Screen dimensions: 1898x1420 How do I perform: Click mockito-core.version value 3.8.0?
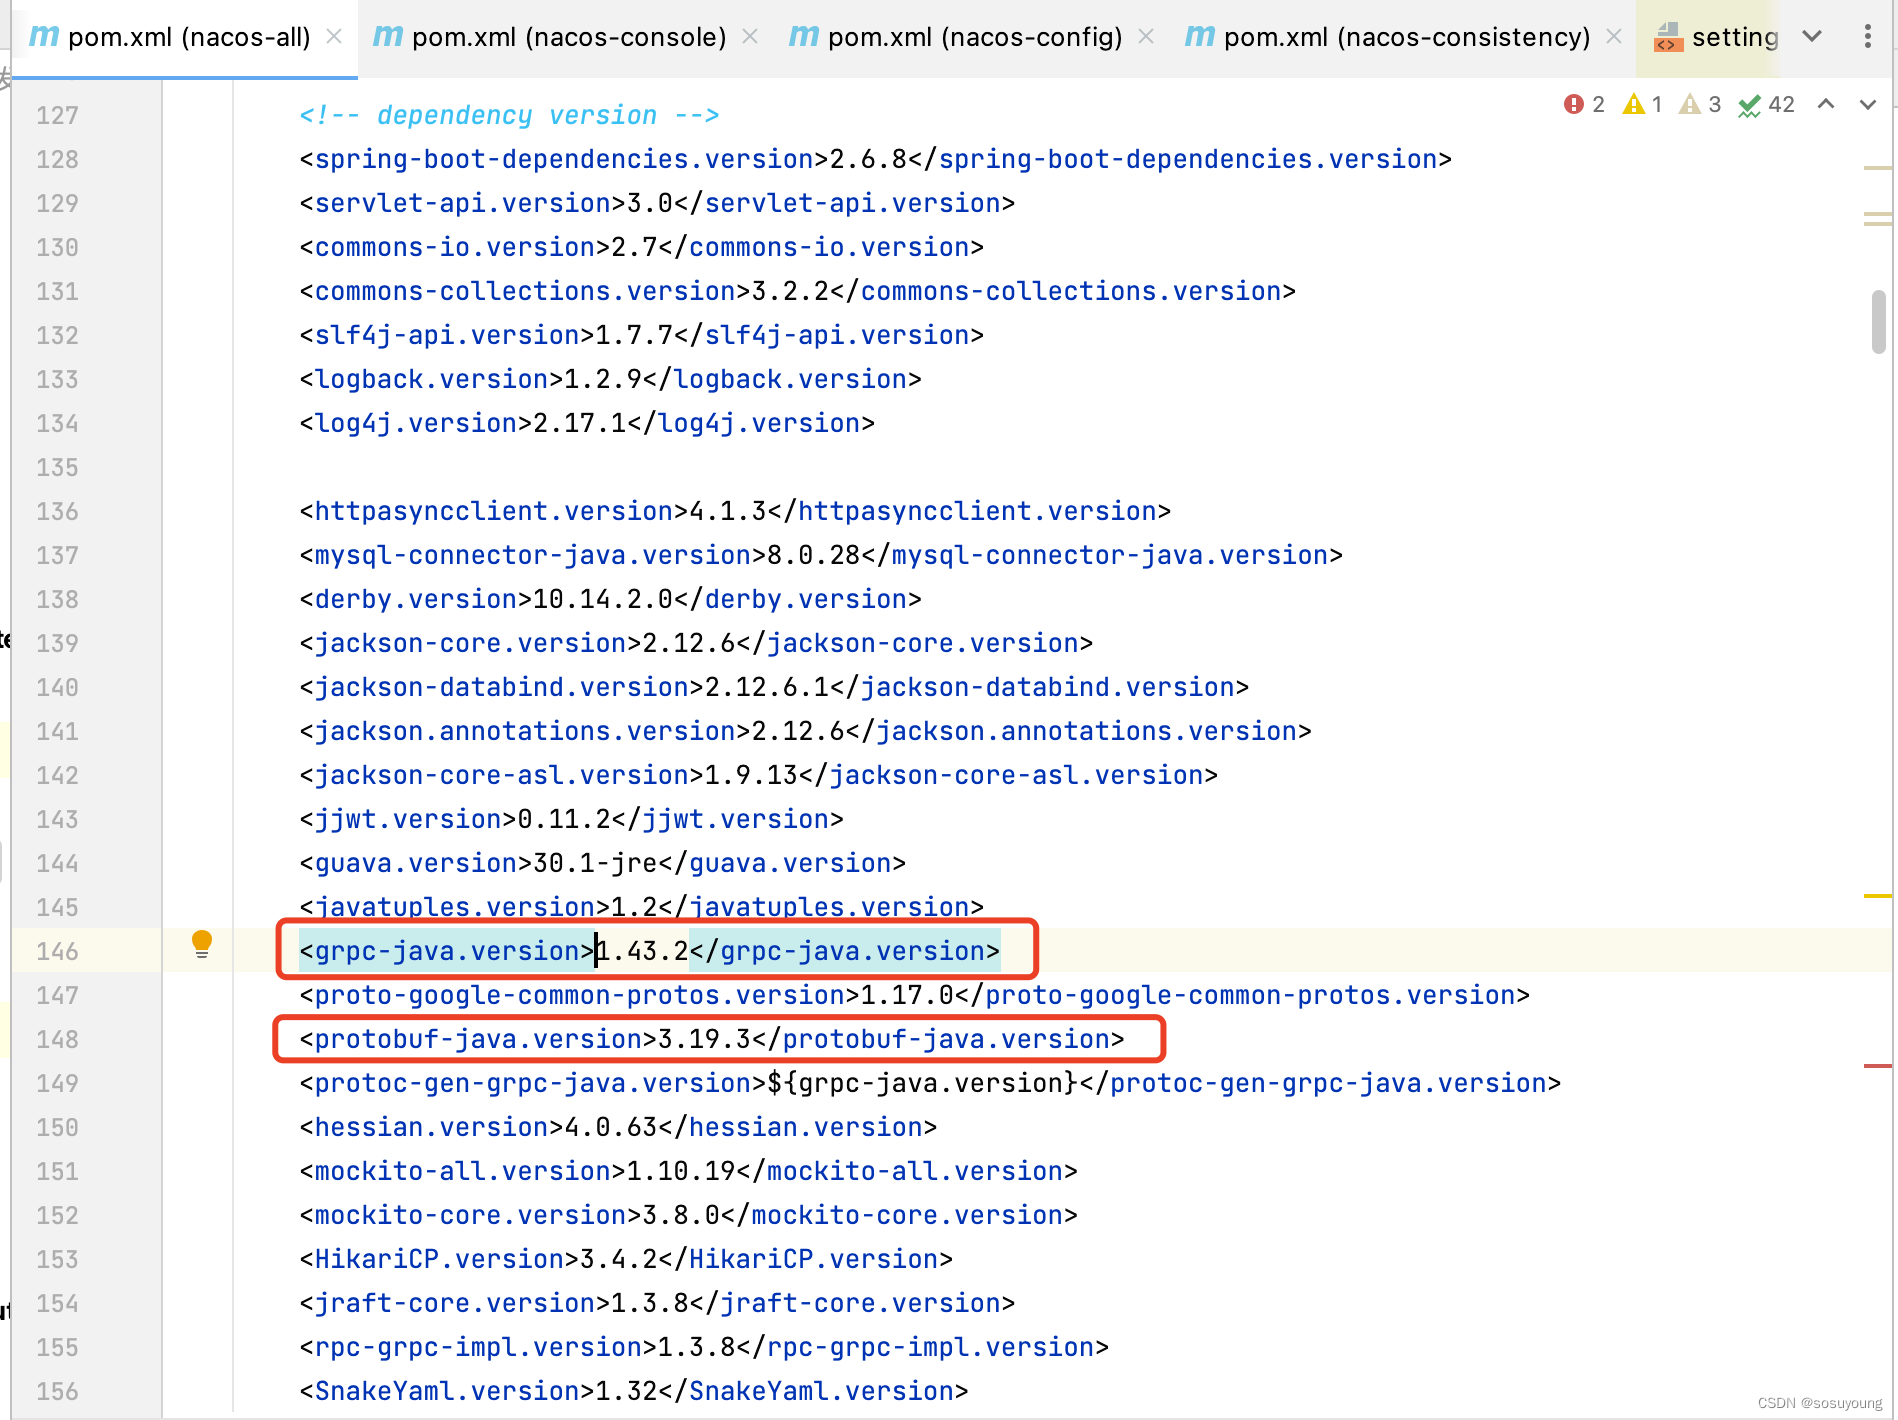pos(682,1215)
